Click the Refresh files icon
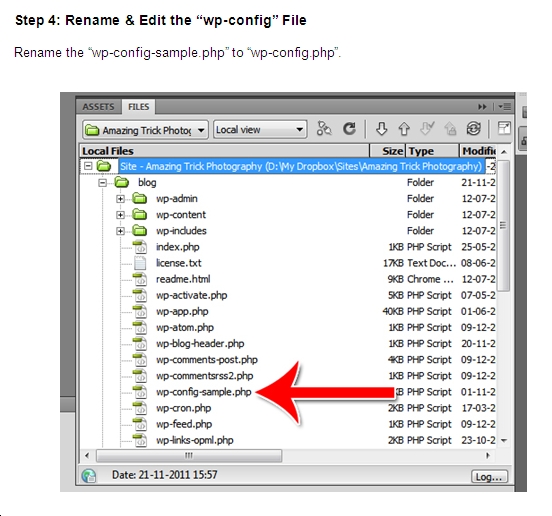 (x=349, y=129)
